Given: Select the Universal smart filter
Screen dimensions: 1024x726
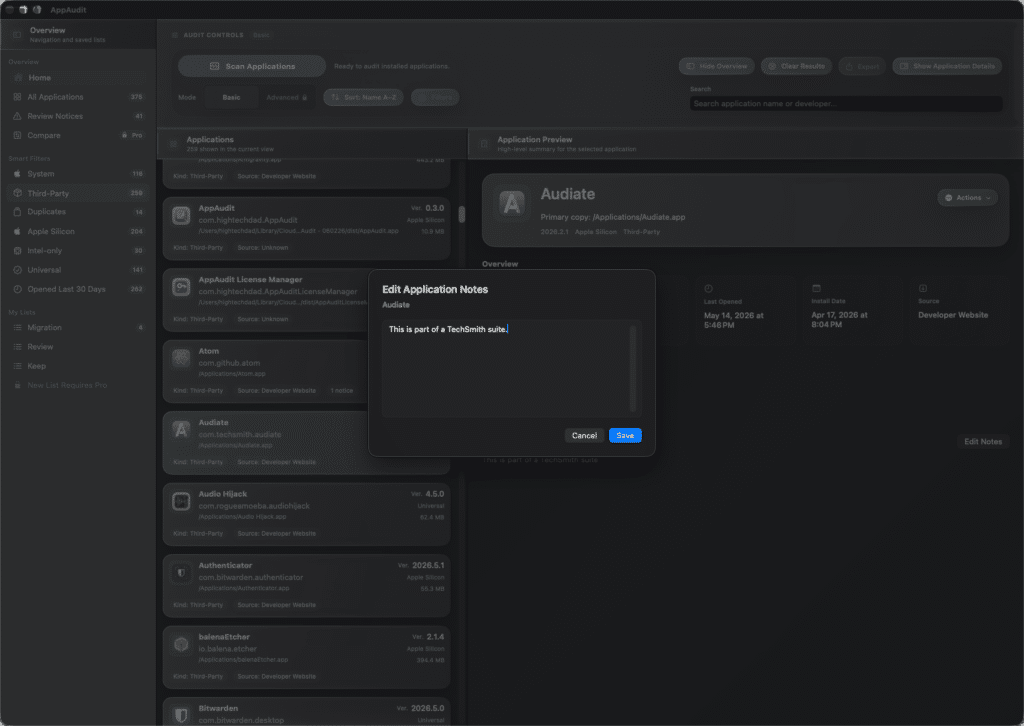Looking at the screenshot, I should [78, 270].
